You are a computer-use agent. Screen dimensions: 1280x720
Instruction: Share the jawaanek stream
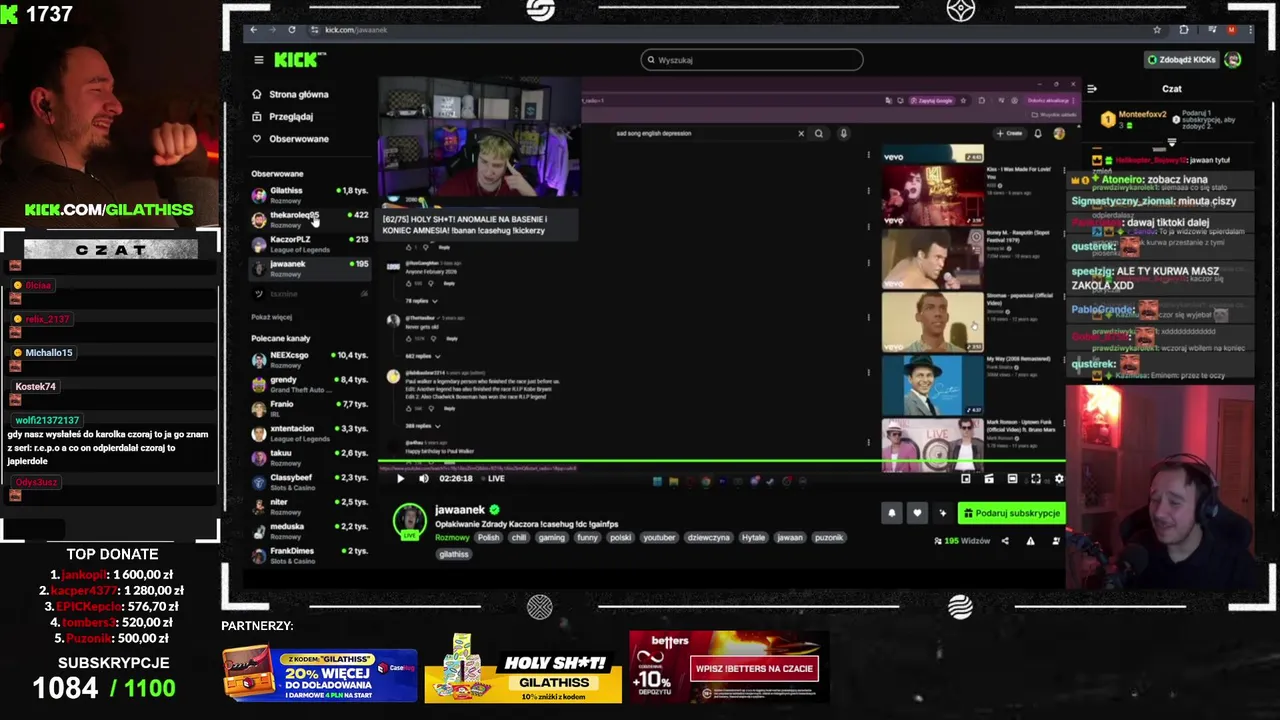(1005, 541)
